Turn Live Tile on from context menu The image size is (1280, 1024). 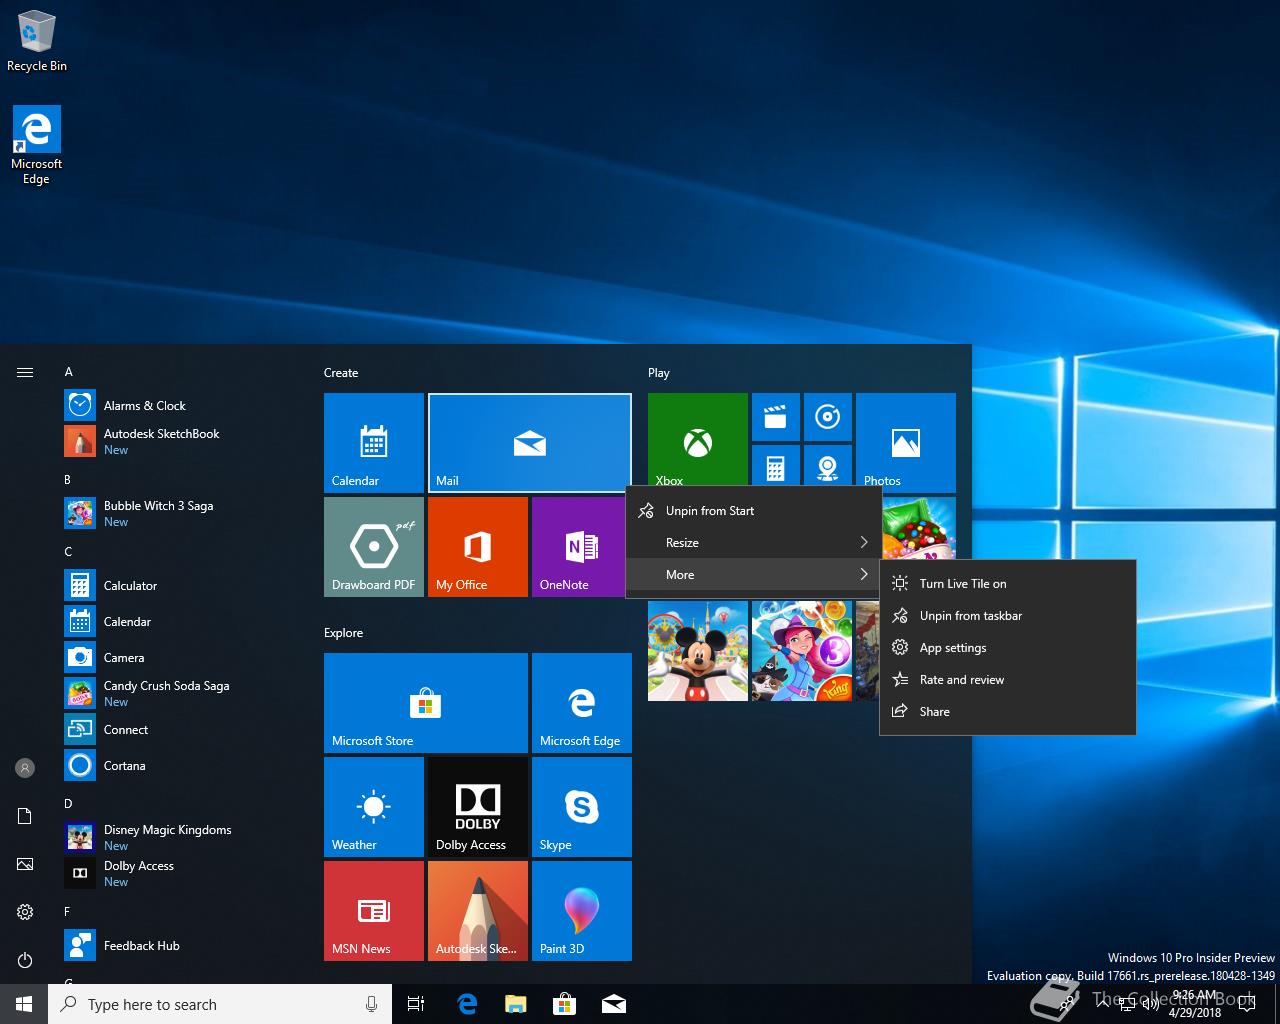962,584
